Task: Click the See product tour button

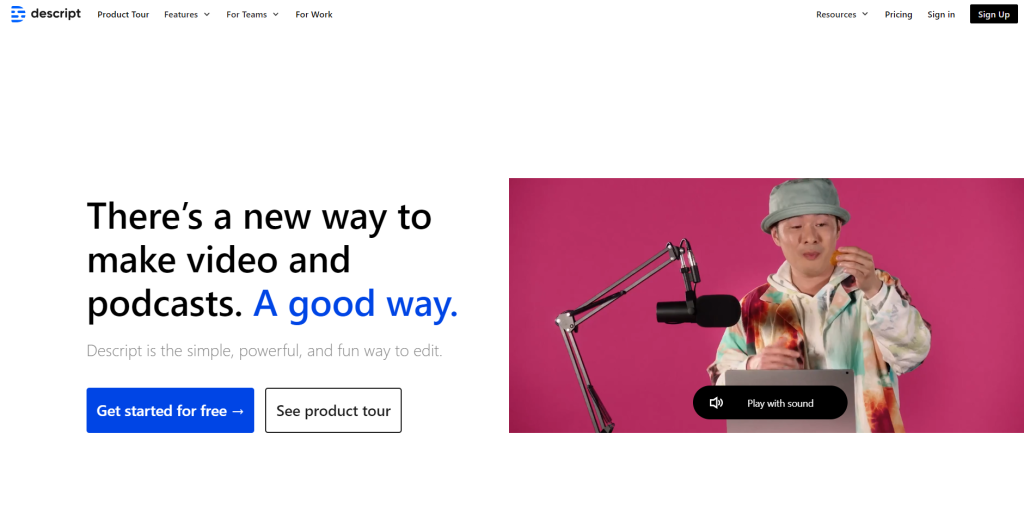Action: coord(333,411)
